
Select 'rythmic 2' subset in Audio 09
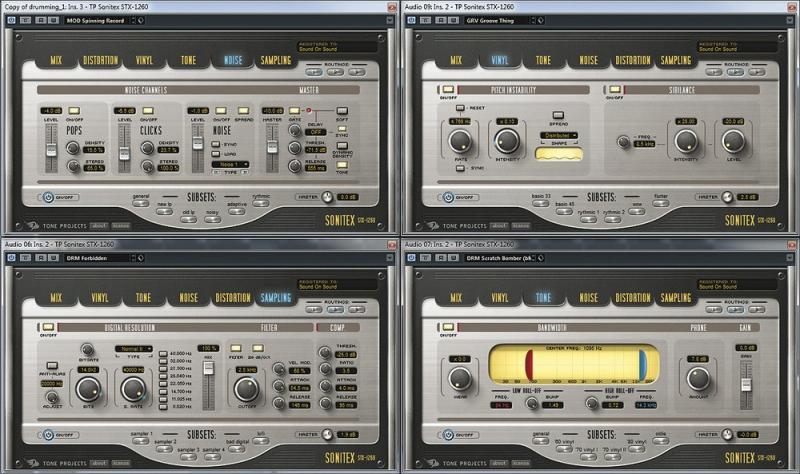pos(612,219)
